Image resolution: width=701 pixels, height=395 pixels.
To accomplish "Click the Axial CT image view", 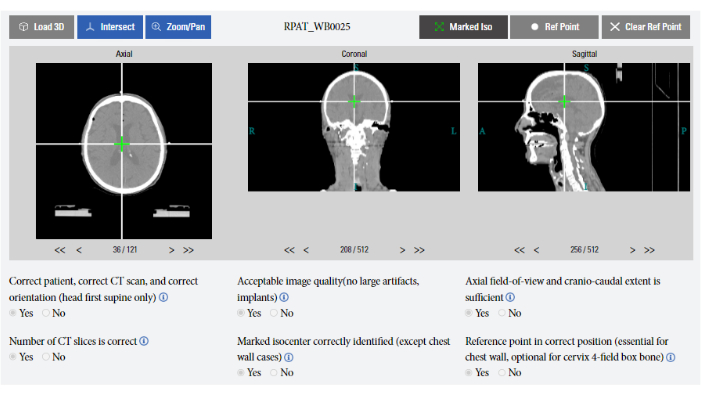I will 124,151.
